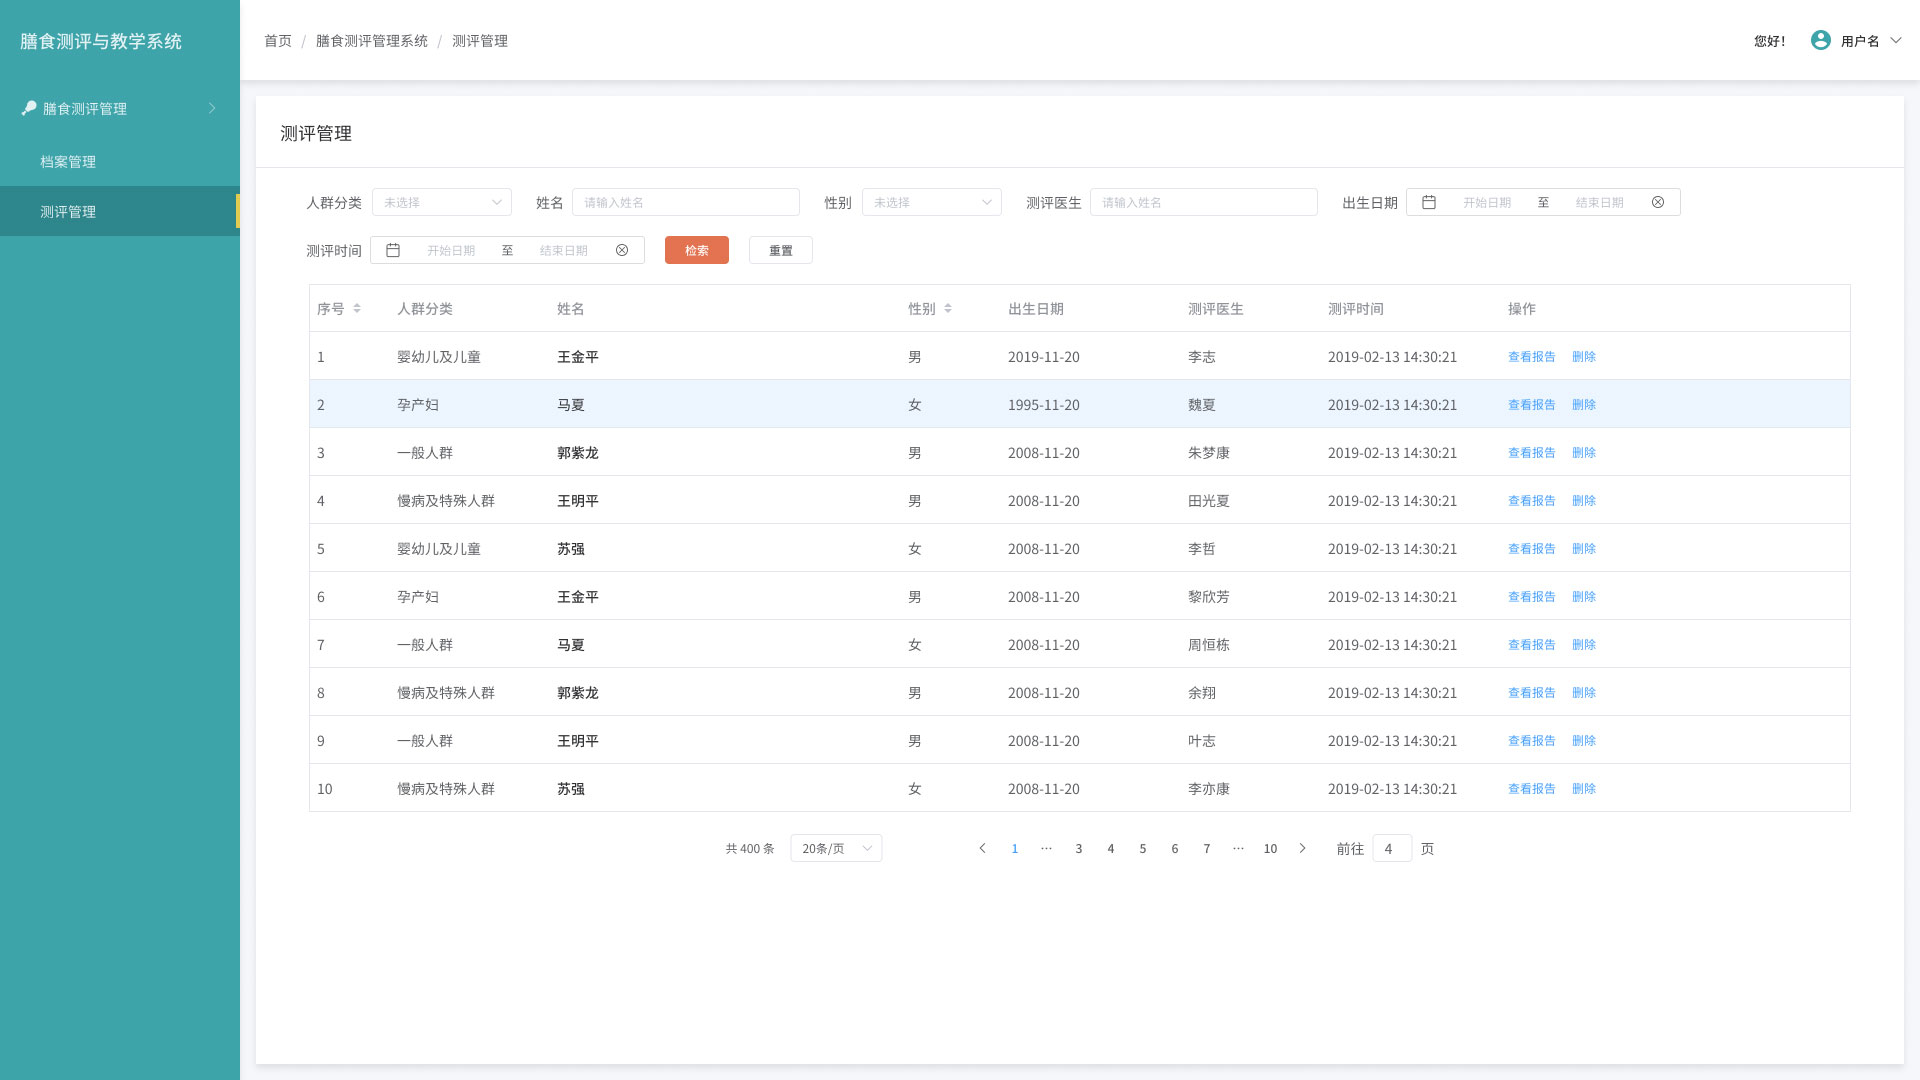Select page 6 in pagination
1920x1080 pixels.
[x=1174, y=848]
